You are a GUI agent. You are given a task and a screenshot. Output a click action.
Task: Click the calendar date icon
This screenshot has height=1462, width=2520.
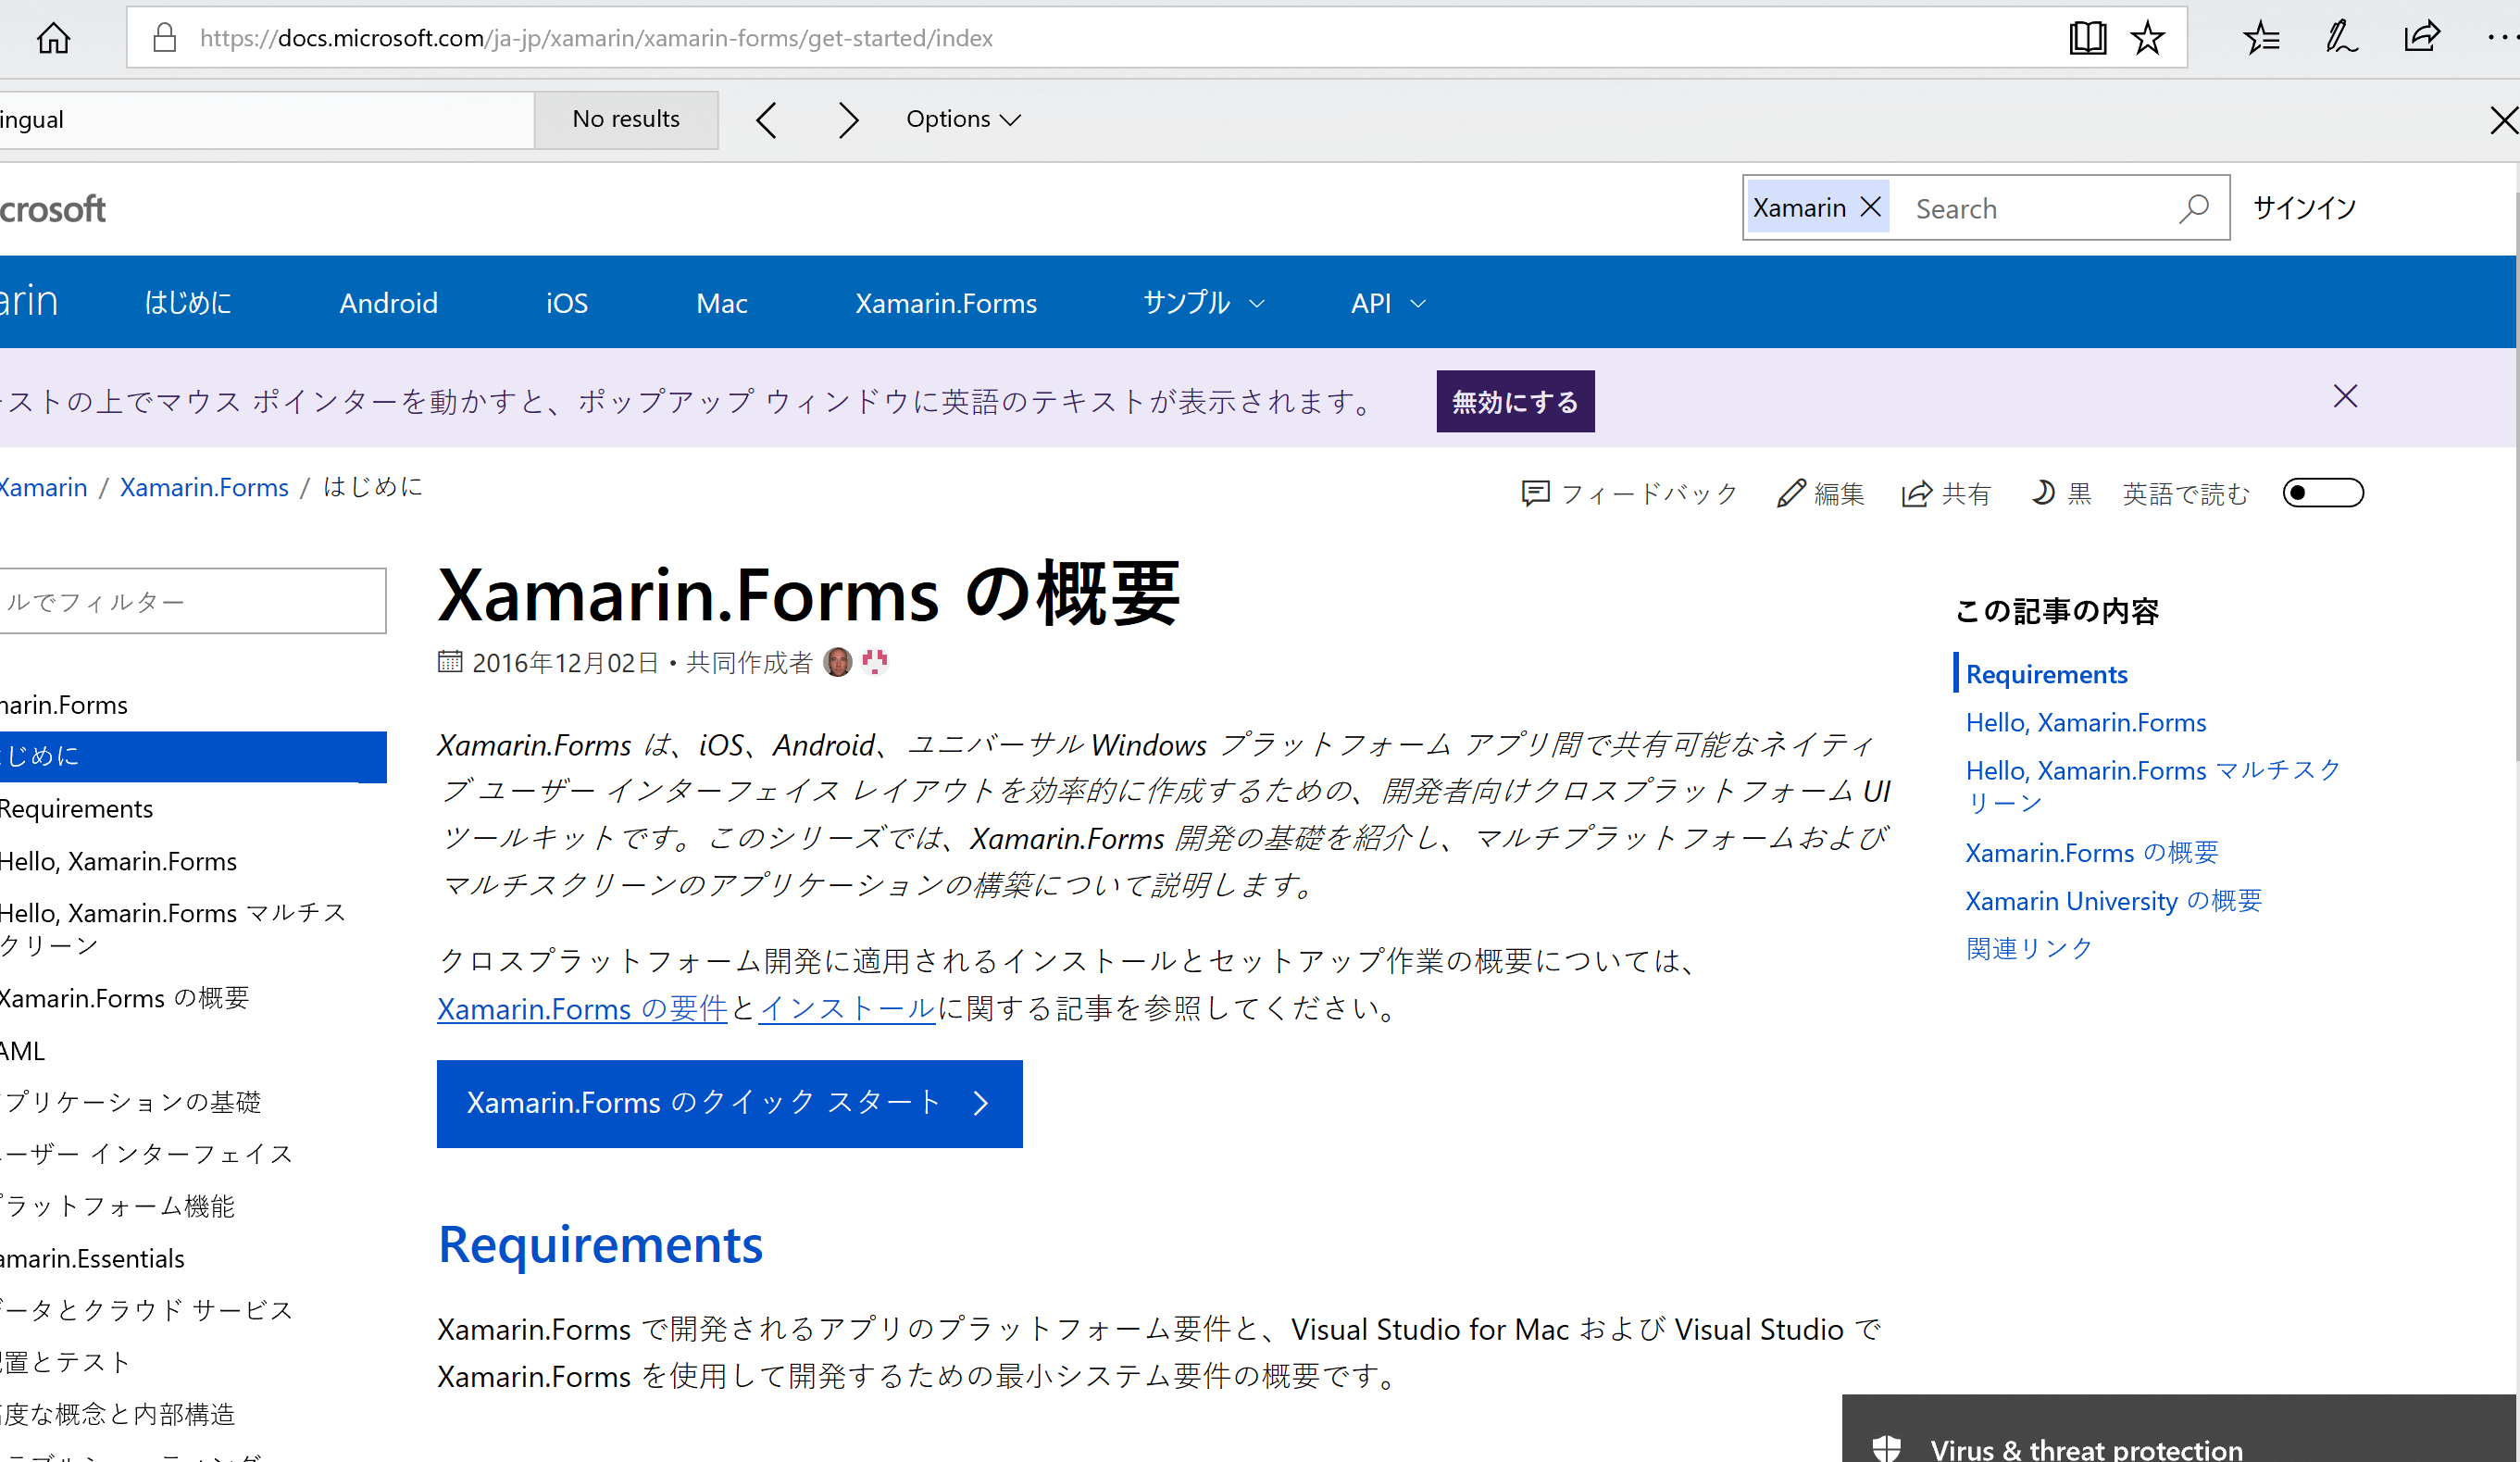(450, 661)
